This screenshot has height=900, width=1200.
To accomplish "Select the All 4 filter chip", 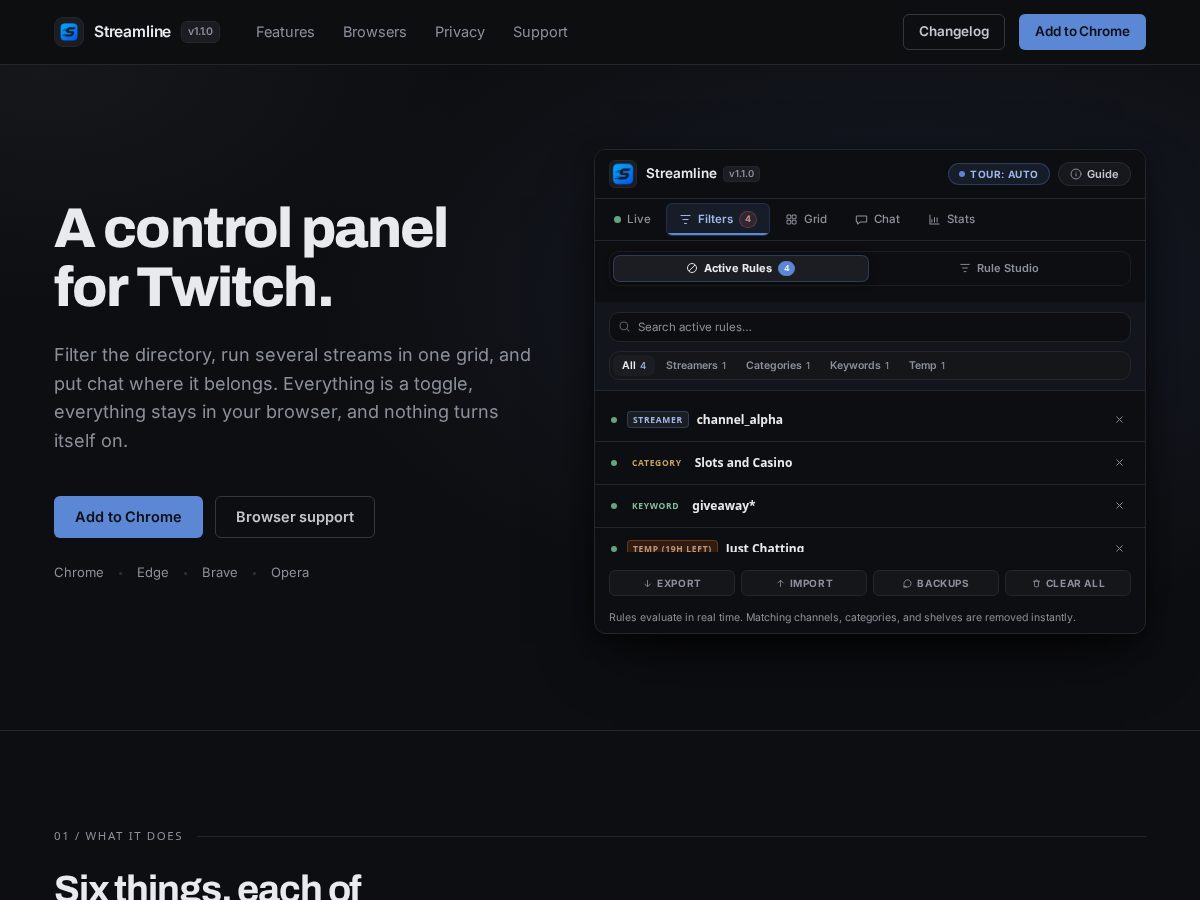I will pos(634,365).
